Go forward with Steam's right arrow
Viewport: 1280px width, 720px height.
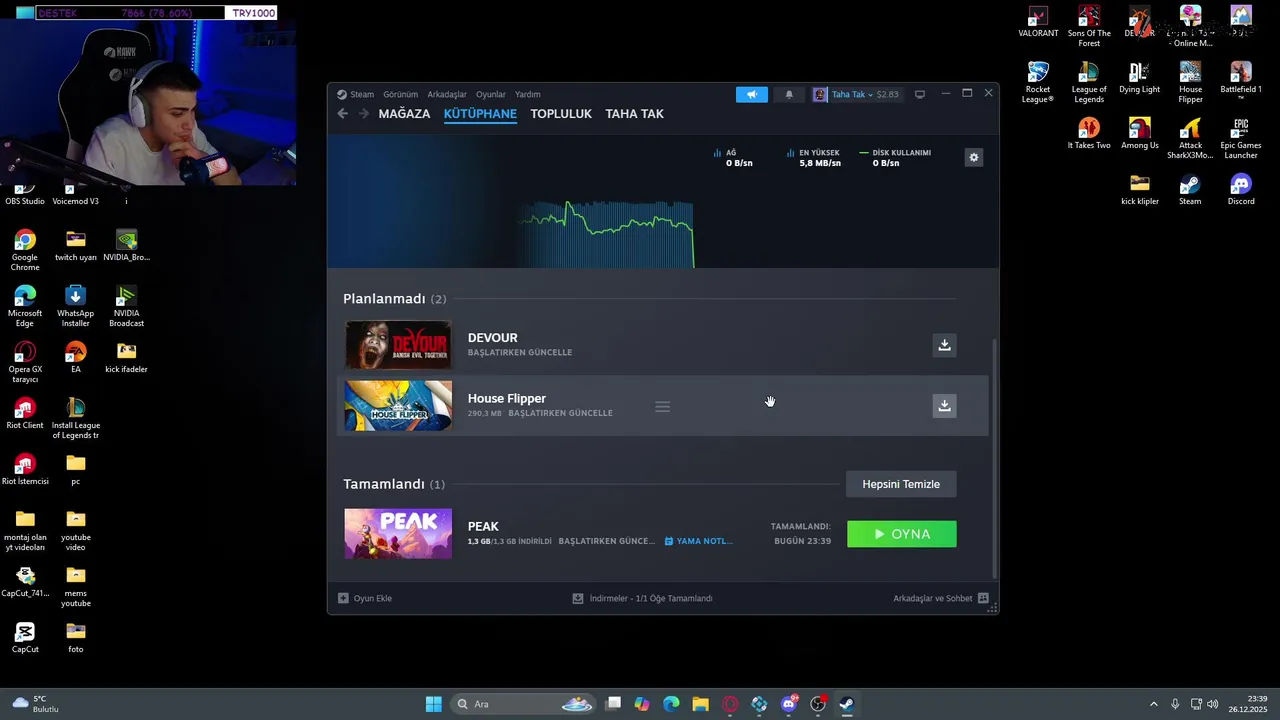(x=364, y=114)
